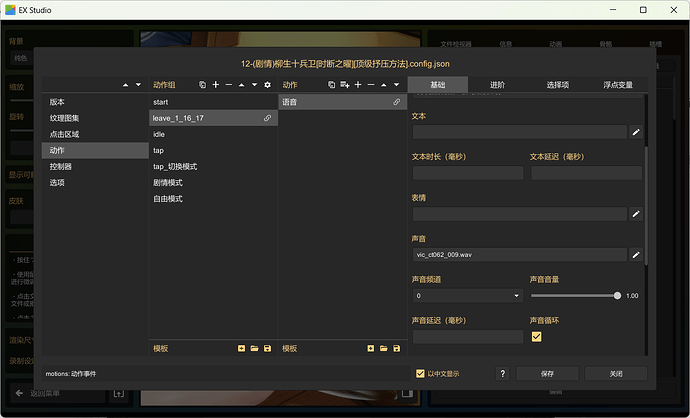Click the 文本 input field
This screenshot has width=690, height=418.
(x=520, y=132)
